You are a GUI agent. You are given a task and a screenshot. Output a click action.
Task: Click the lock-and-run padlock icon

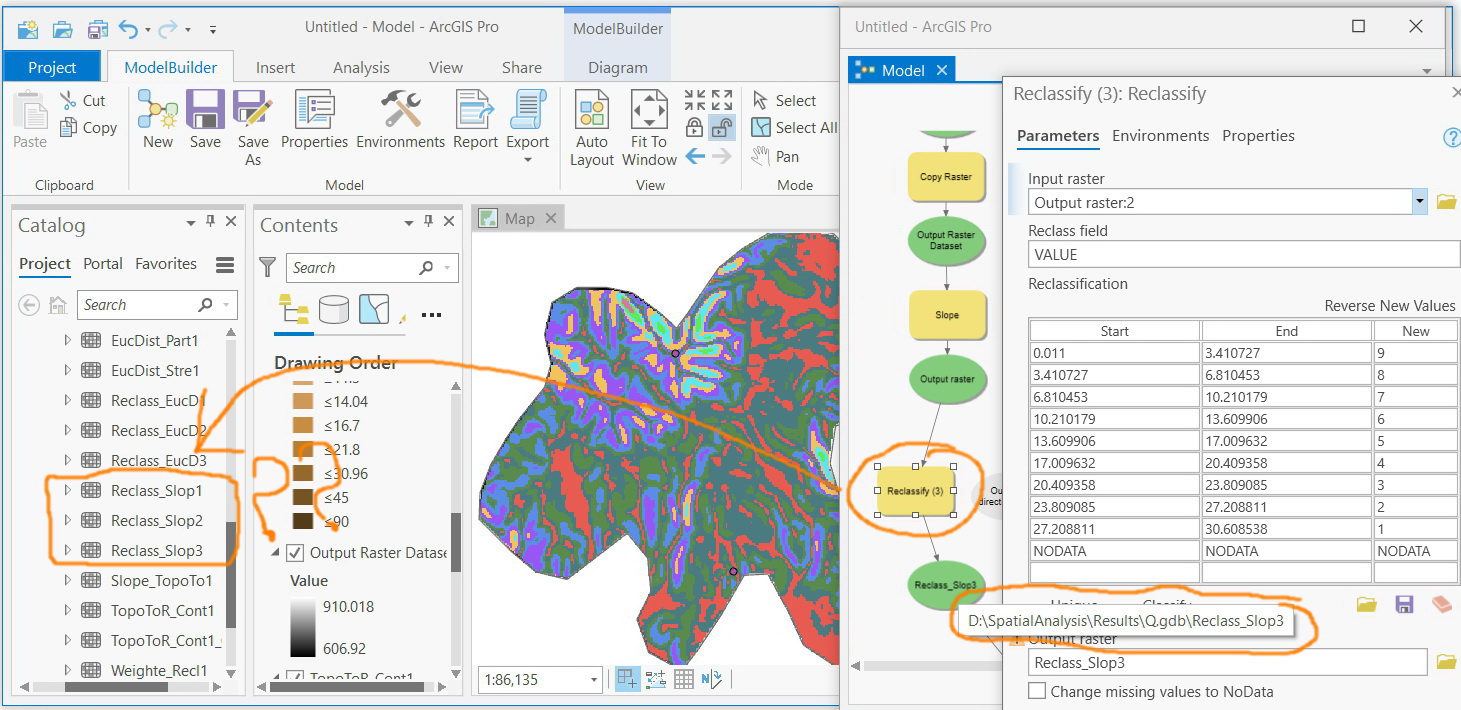[x=695, y=127]
